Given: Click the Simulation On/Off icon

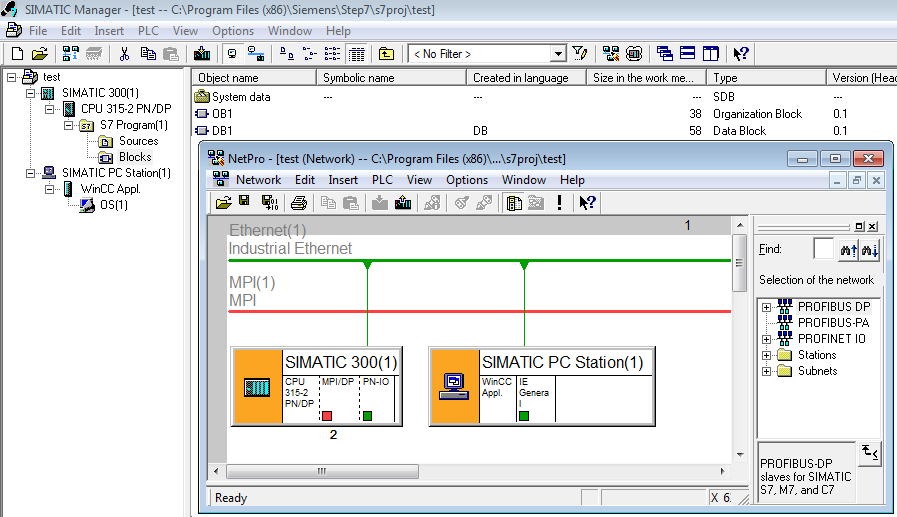Looking at the screenshot, I should [x=634, y=54].
